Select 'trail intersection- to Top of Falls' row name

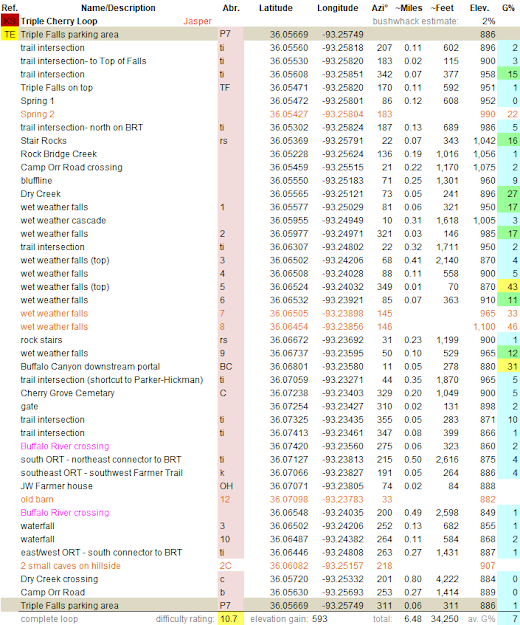83,61
